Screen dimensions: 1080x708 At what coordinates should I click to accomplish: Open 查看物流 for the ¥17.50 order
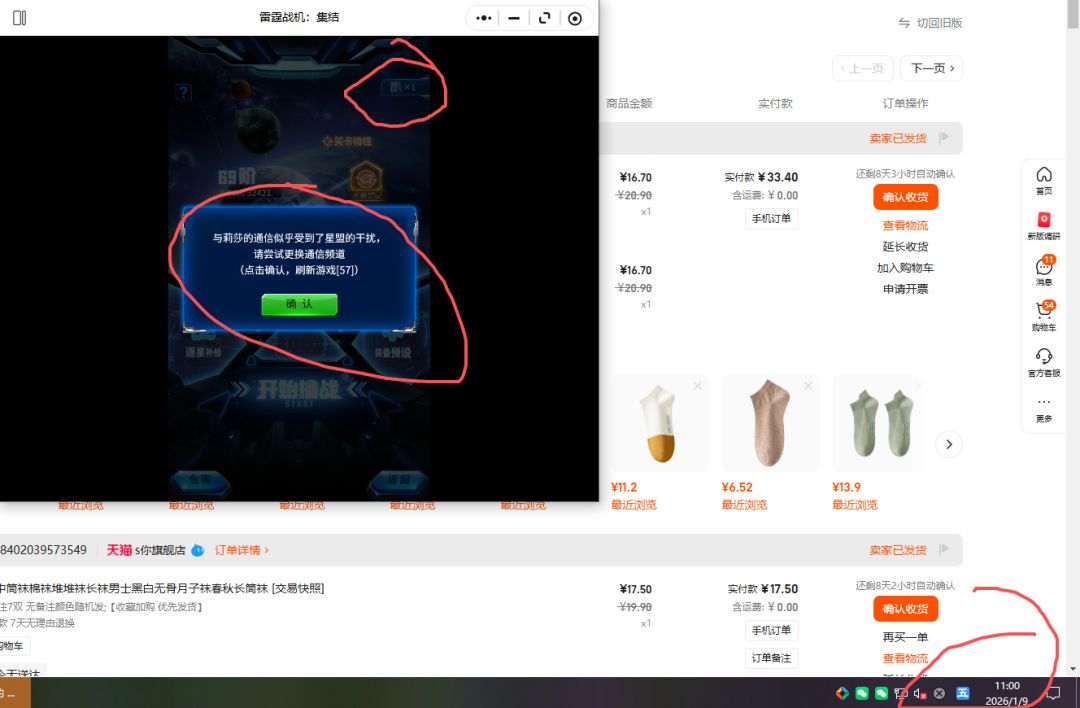click(x=906, y=658)
